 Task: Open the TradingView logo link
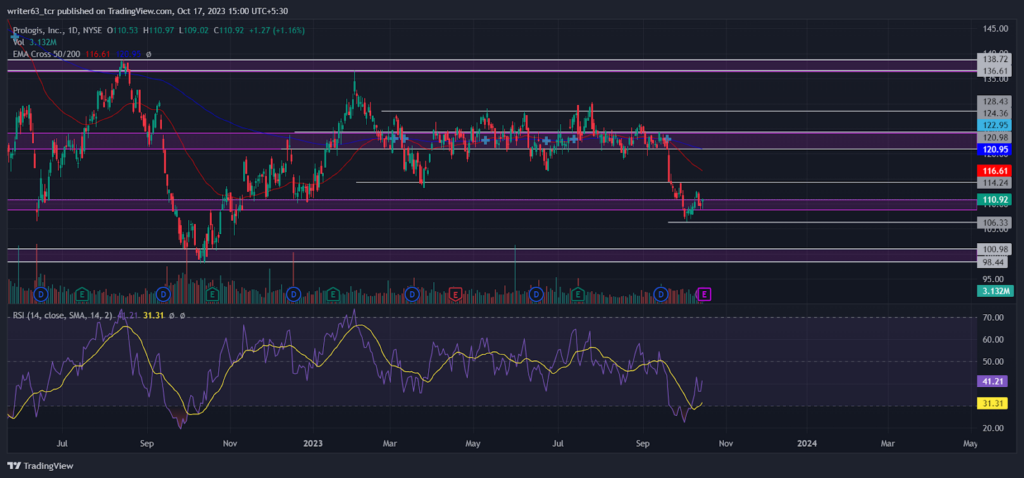[40, 466]
